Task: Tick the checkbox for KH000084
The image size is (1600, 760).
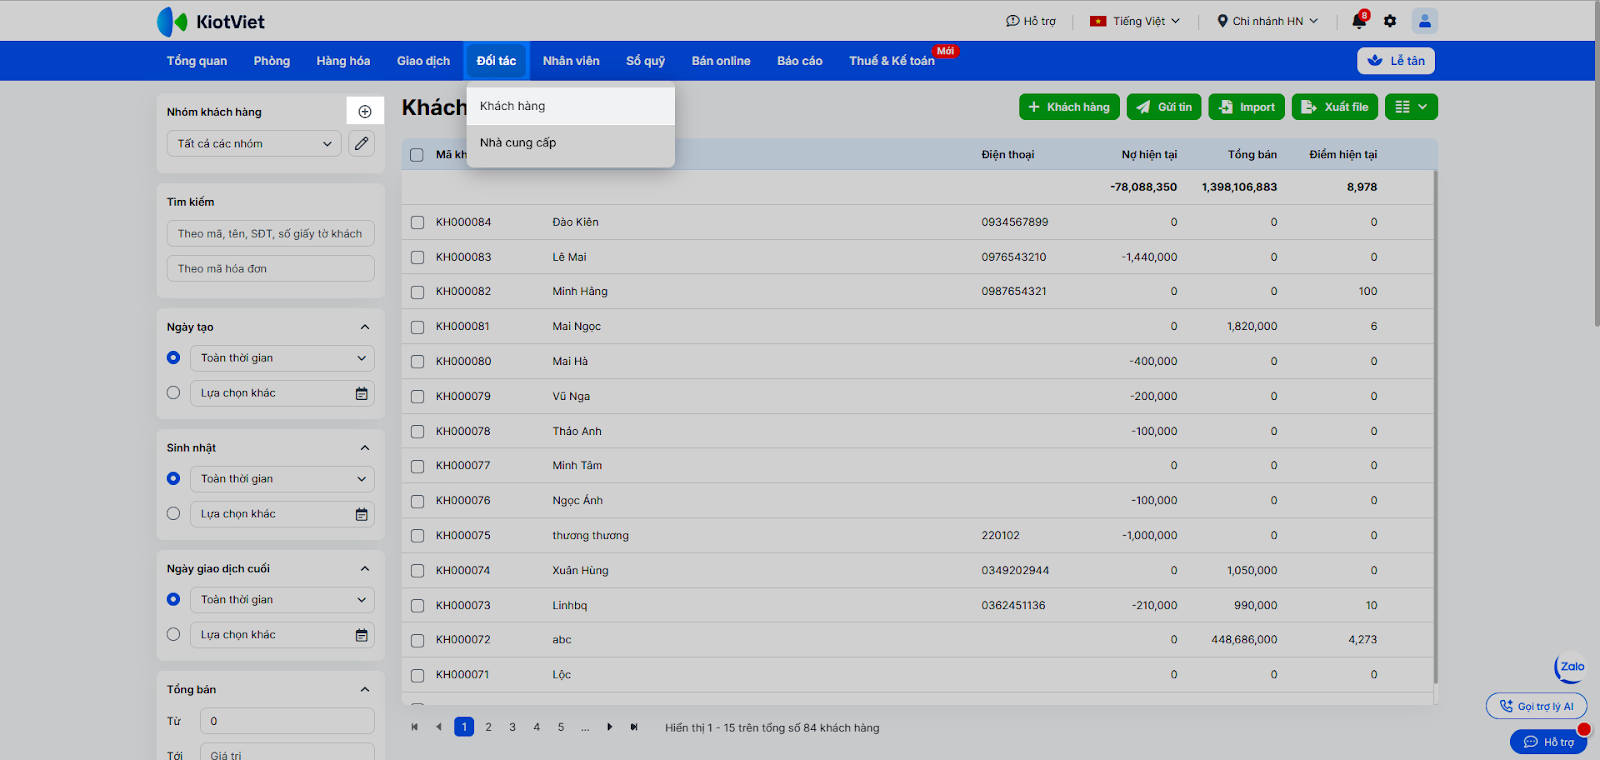Action: 417,223
